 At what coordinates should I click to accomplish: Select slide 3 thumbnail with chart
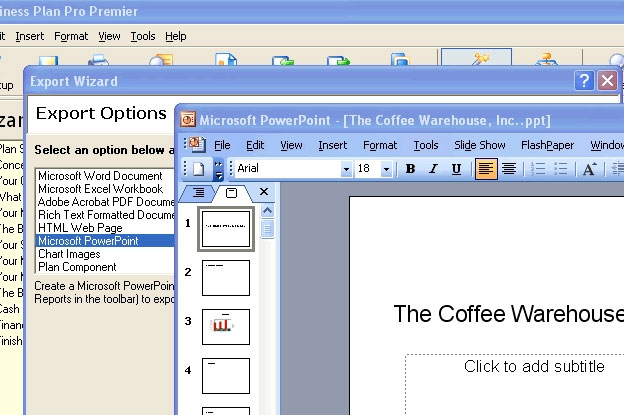click(226, 327)
